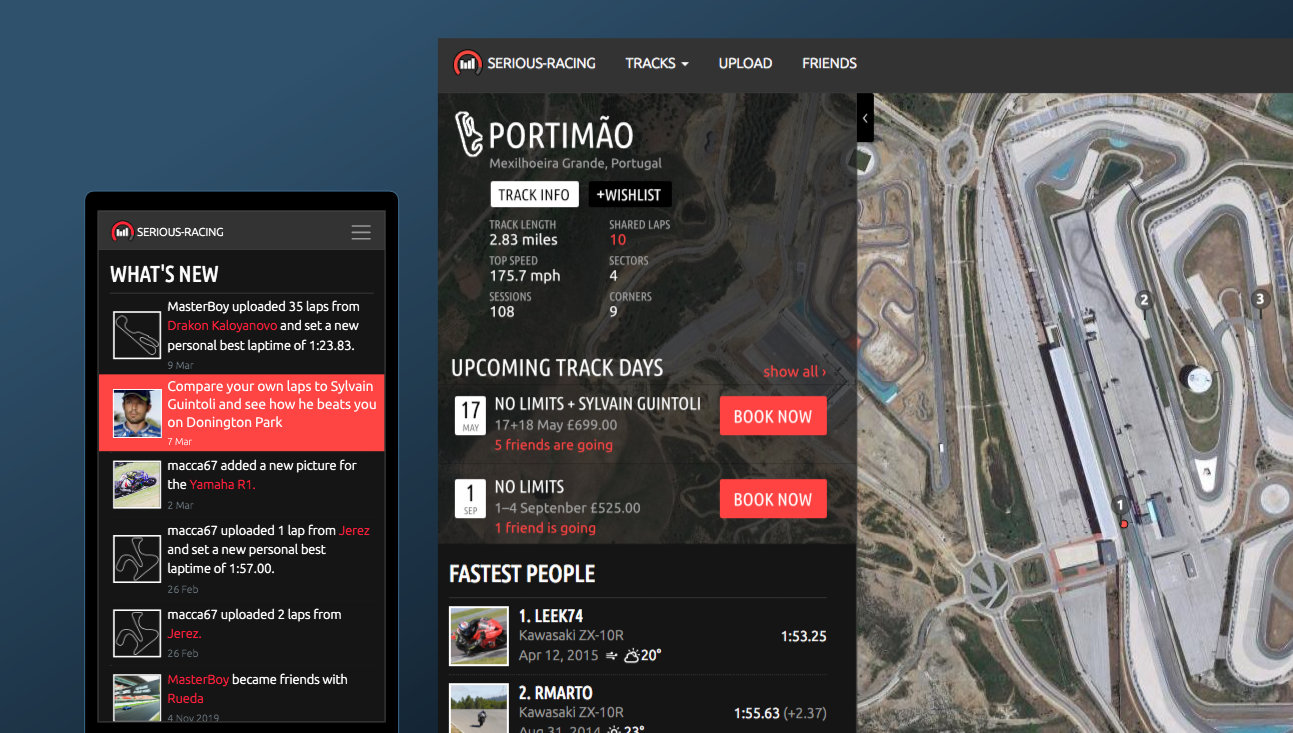This screenshot has width=1293, height=733.
Task: Book the No Limits + Sylvain Guintoli day
Action: [772, 416]
